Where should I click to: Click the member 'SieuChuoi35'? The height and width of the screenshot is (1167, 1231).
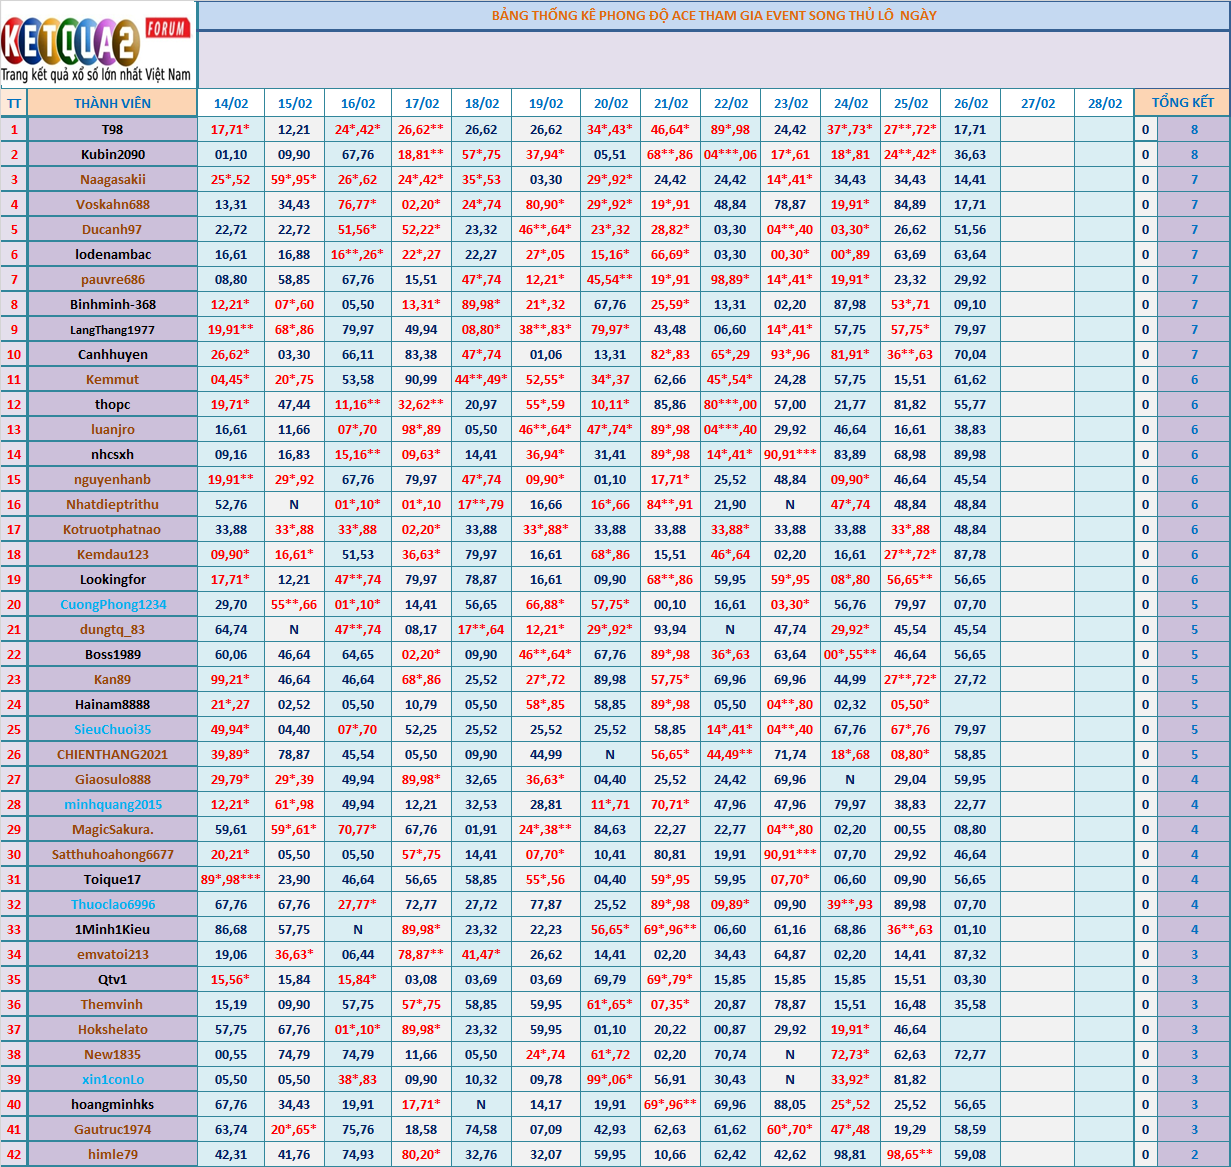(x=112, y=729)
